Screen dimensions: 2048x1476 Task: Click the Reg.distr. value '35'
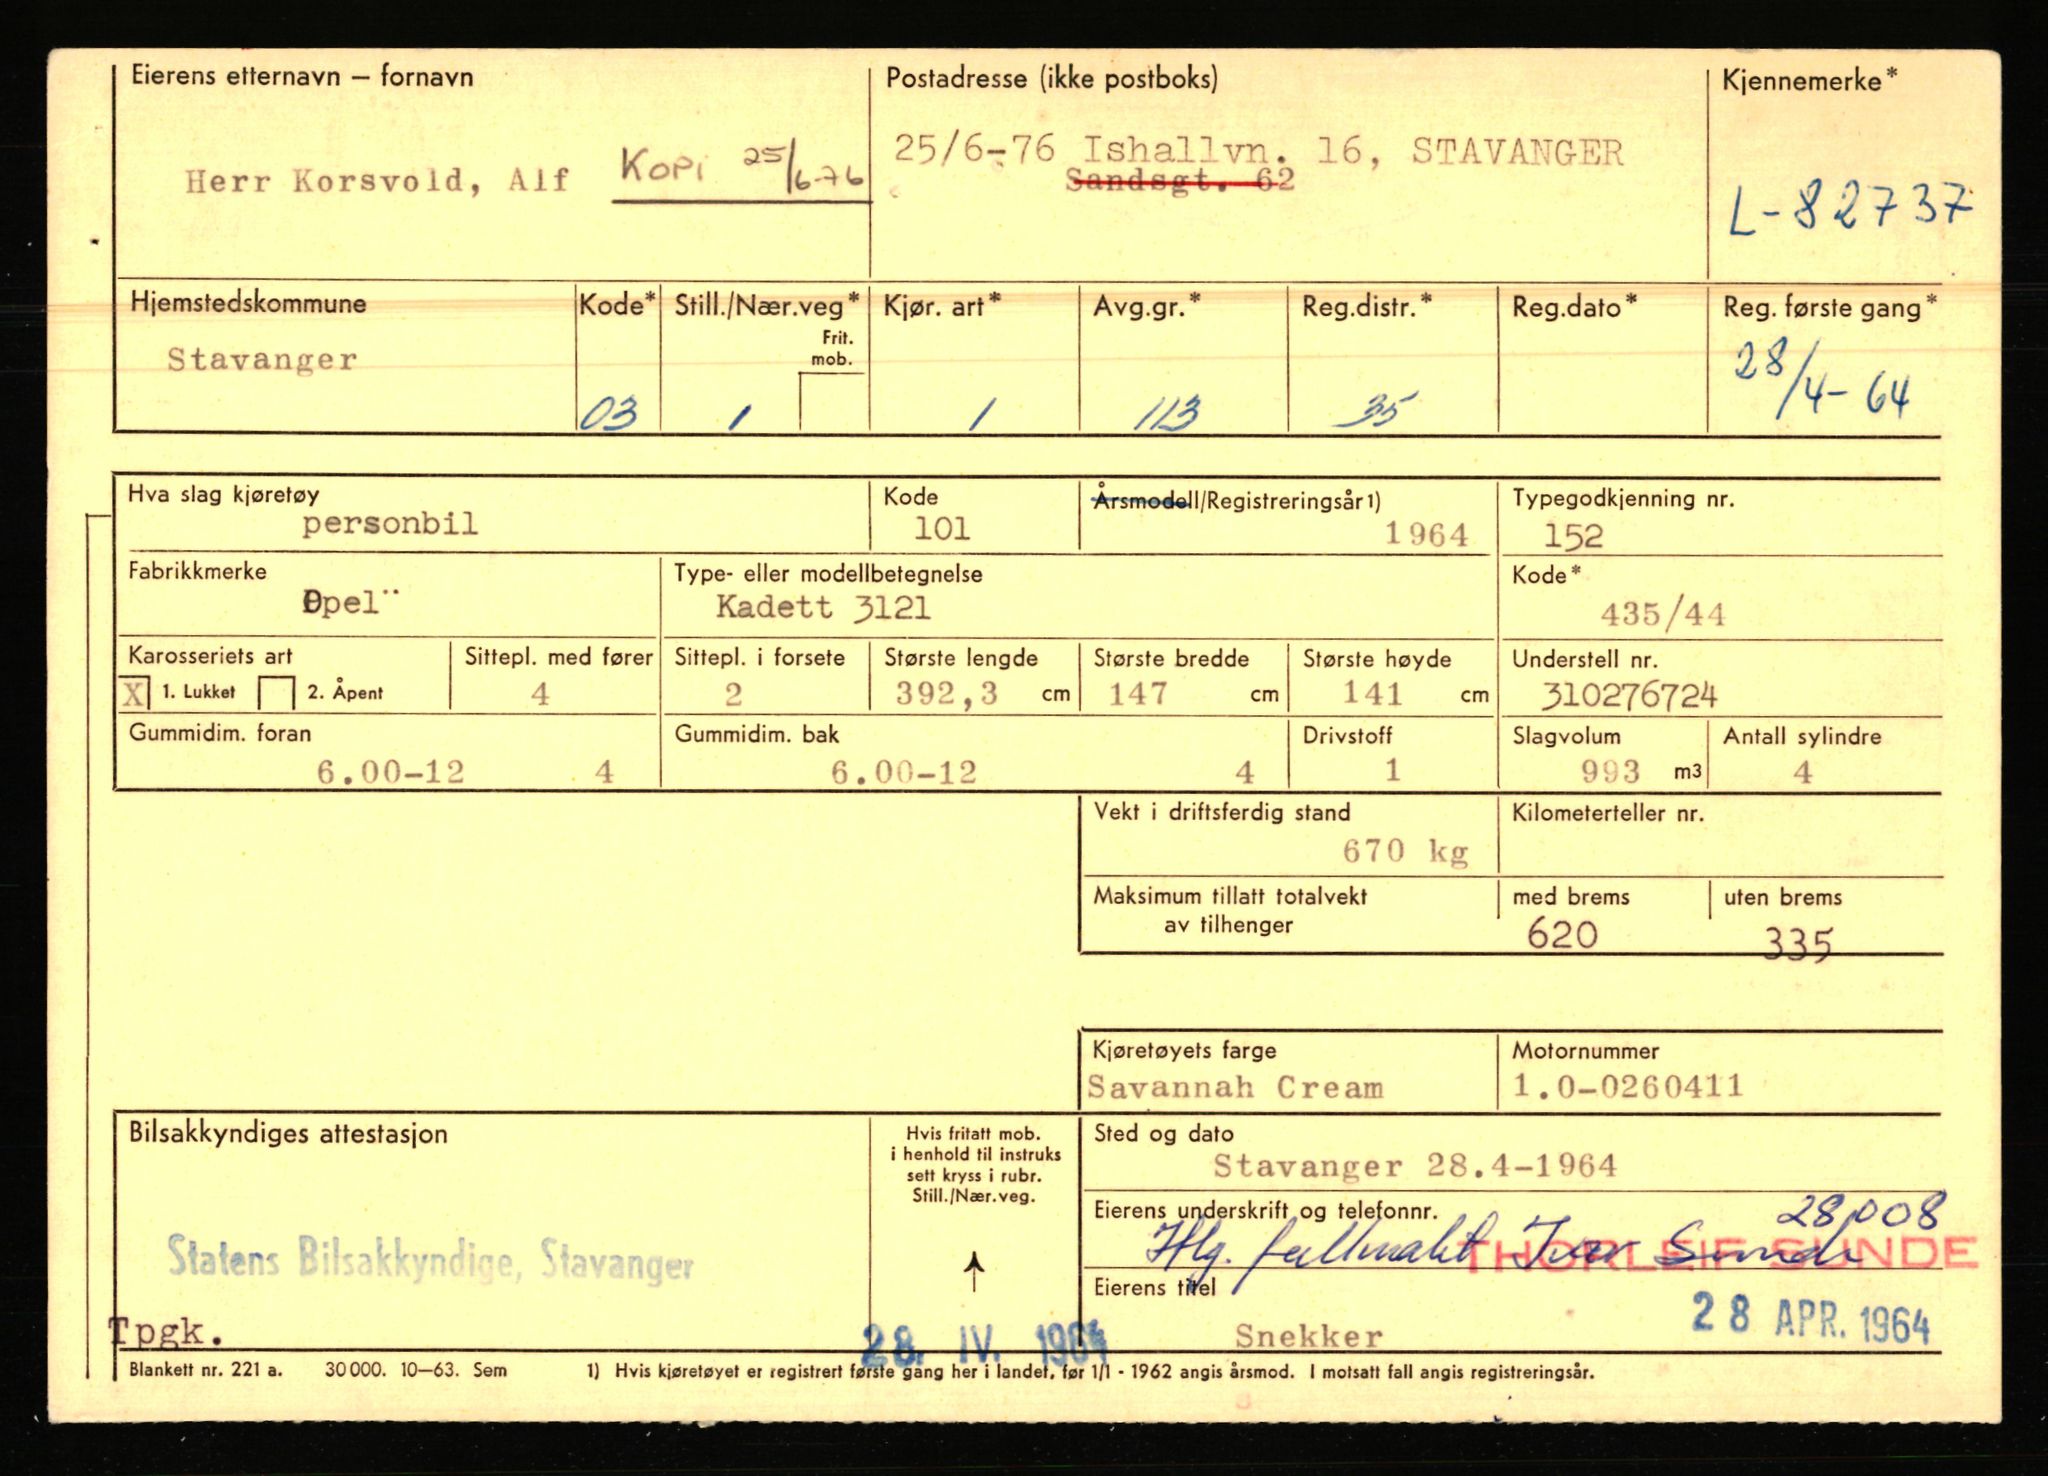coord(1376,410)
